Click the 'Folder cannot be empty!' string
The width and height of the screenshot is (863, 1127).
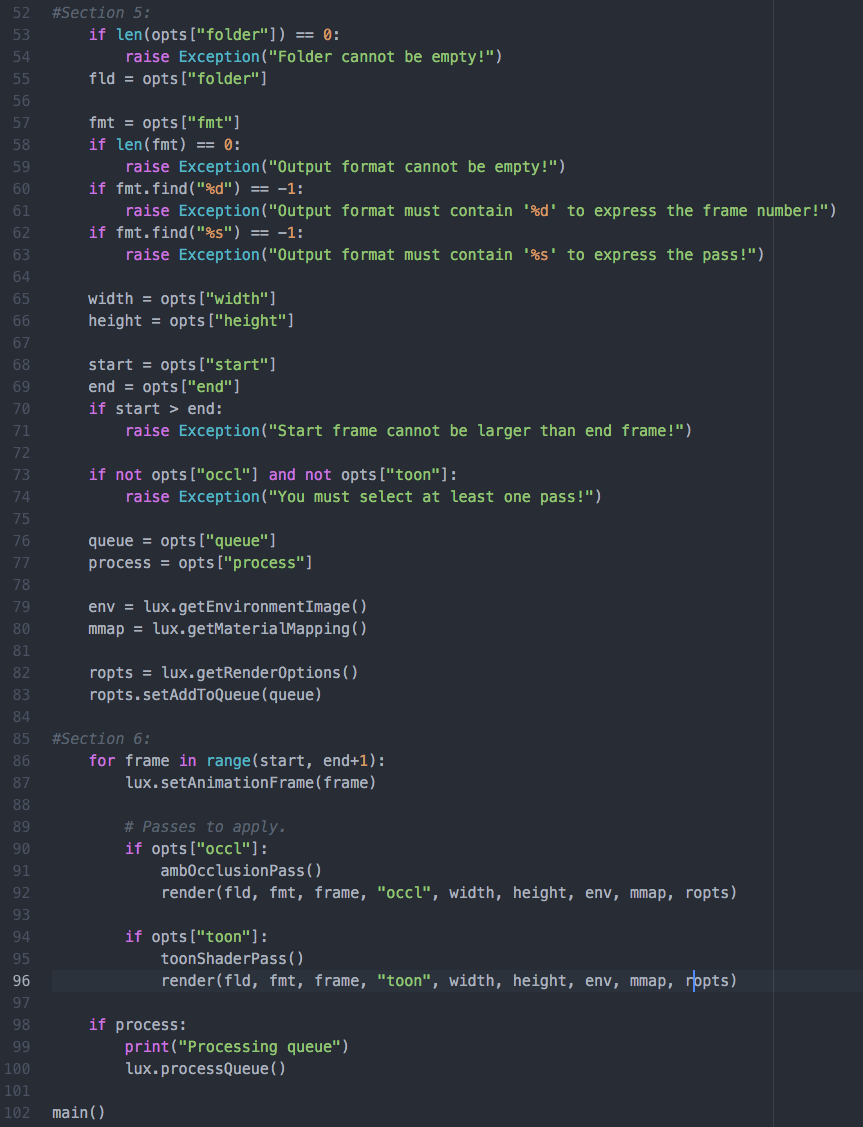coord(382,57)
